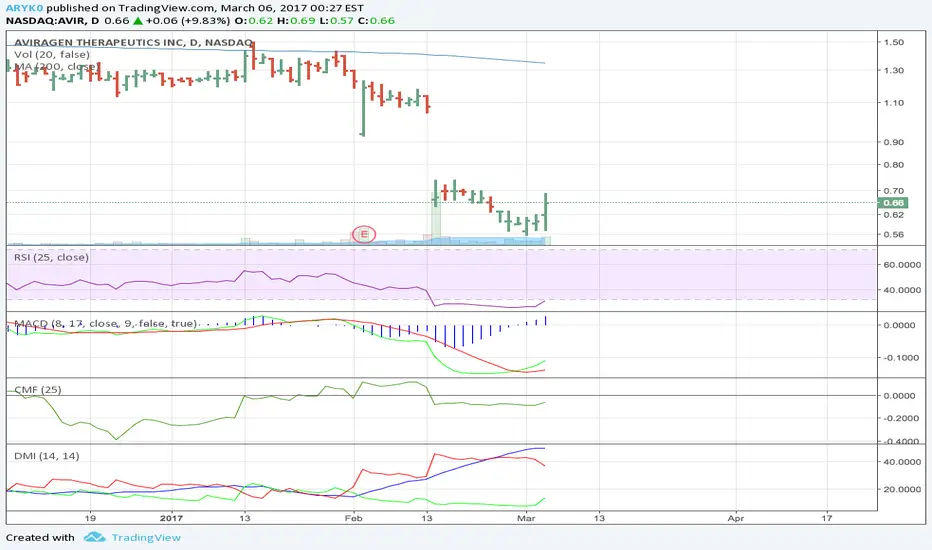Click the 60.0000 RSI axis value

click(x=902, y=265)
